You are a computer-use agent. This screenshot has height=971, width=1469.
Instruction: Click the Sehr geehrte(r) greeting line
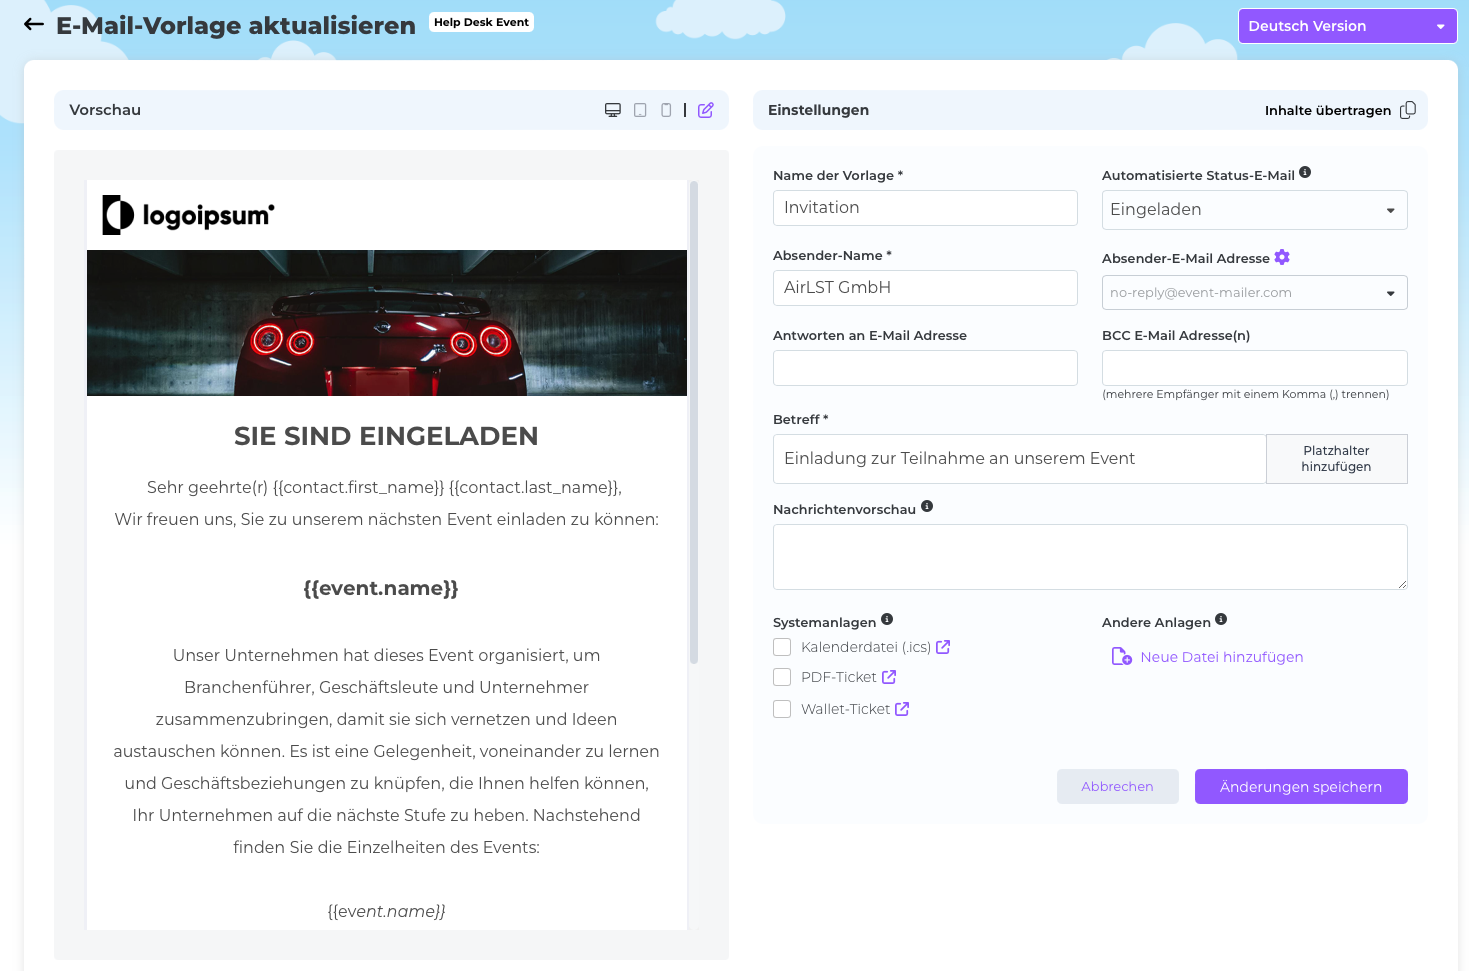click(x=384, y=487)
